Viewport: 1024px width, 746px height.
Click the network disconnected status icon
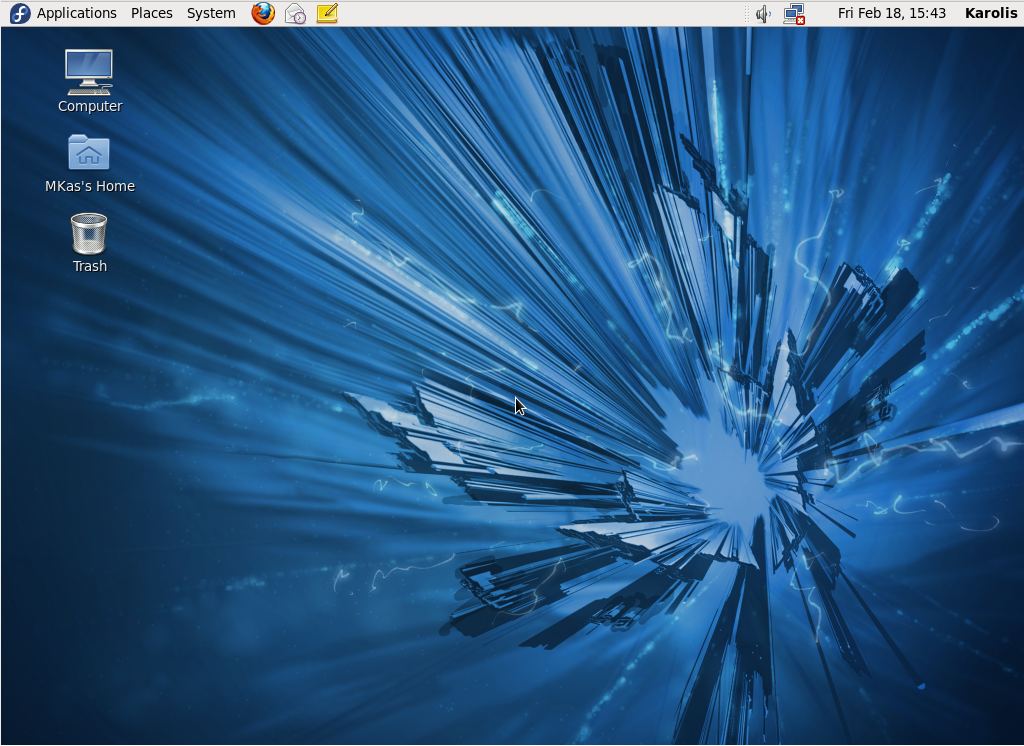click(794, 14)
